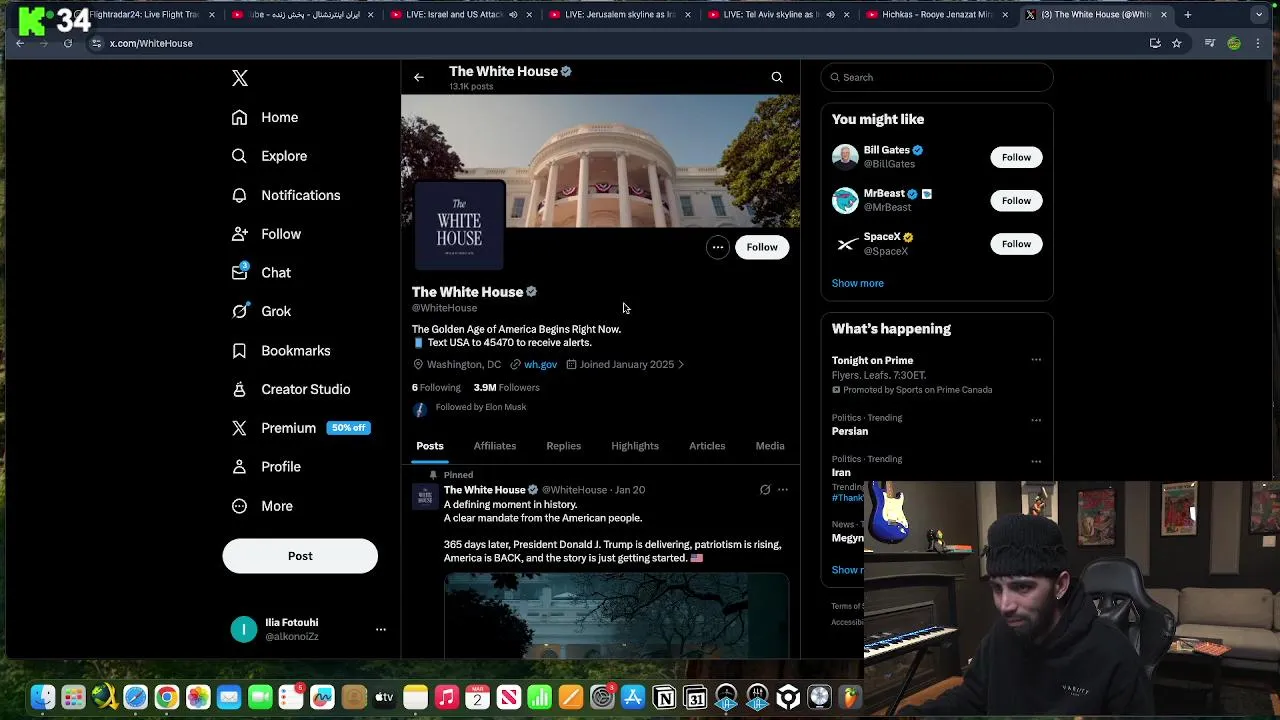Select the Posts tab
Viewport: 1280px width, 720px height.
(430, 446)
